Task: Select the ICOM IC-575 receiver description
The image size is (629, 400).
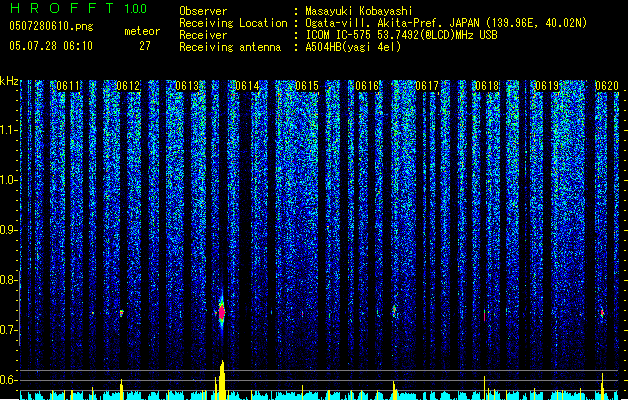Action: click(402, 35)
